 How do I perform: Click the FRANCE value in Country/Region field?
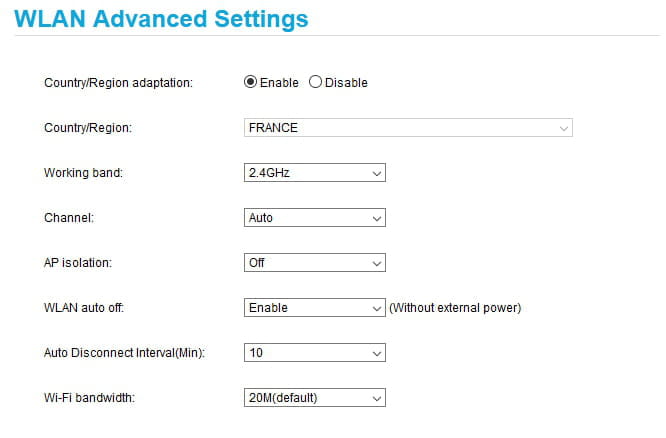[273, 128]
